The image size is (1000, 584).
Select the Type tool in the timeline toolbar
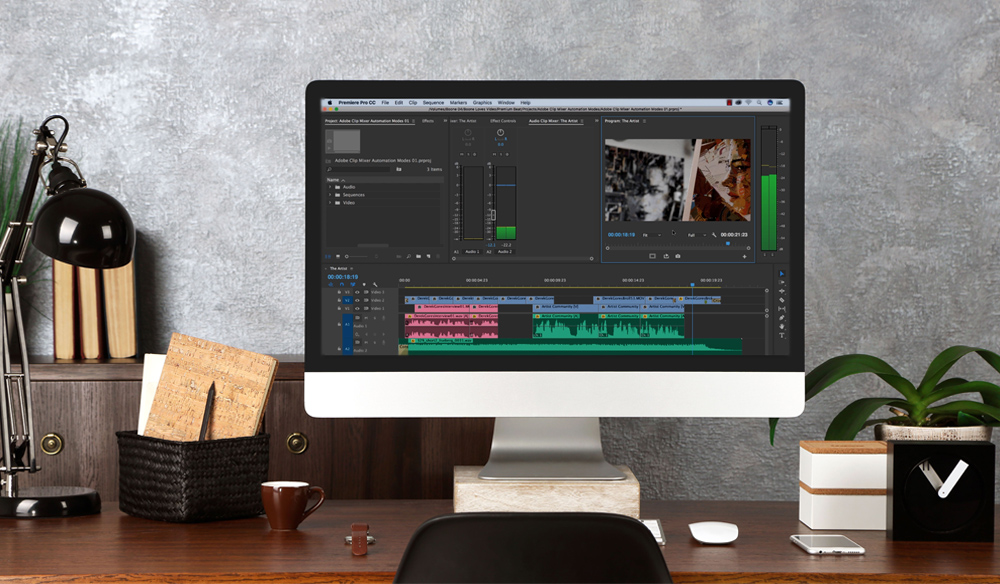point(782,335)
